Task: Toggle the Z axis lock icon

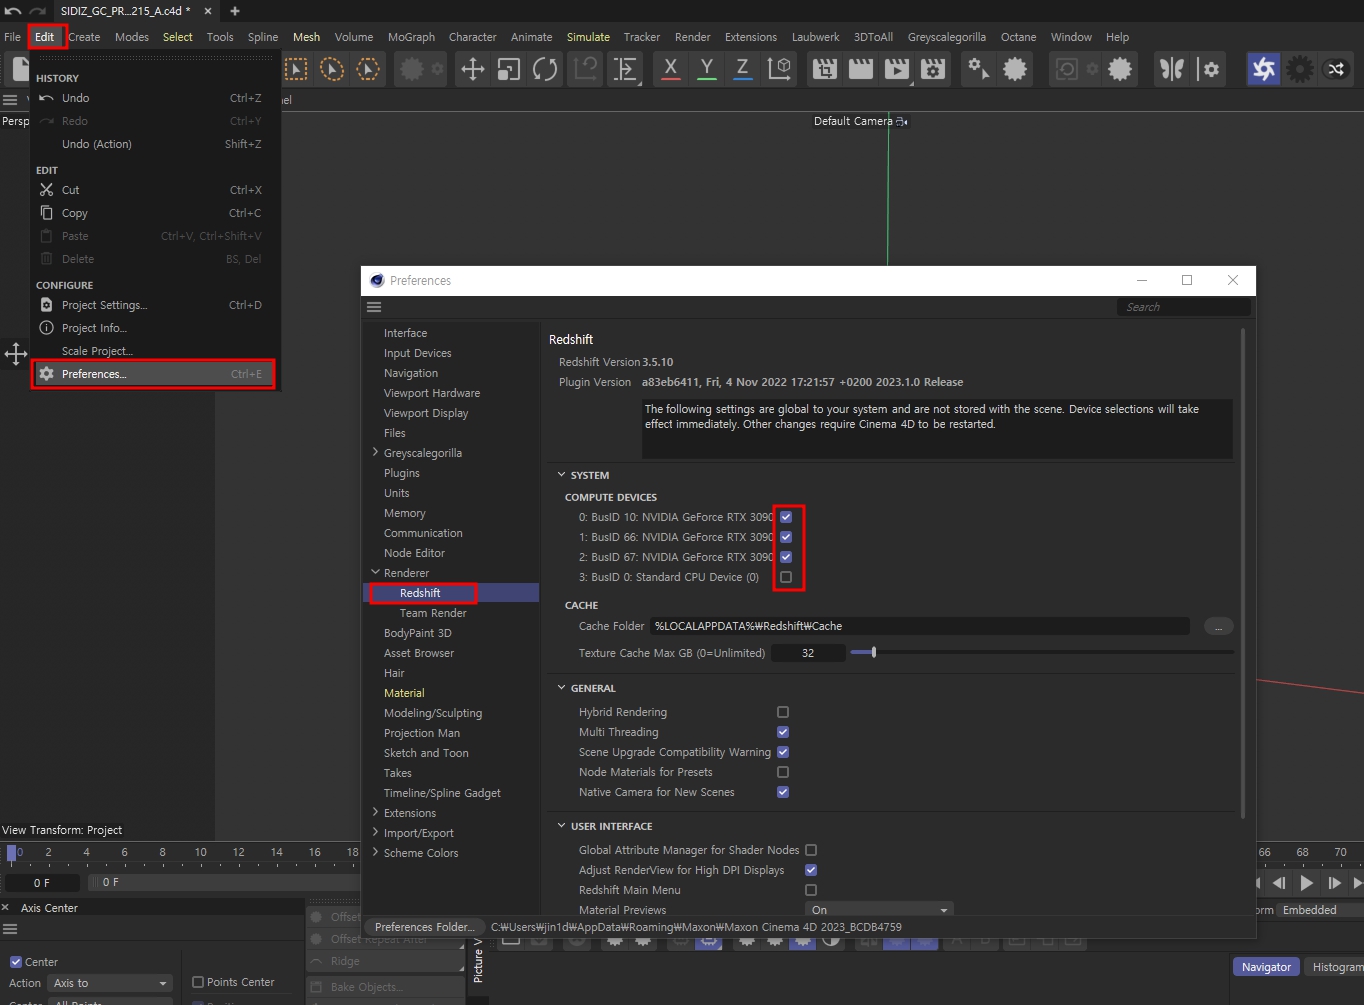Action: 742,69
